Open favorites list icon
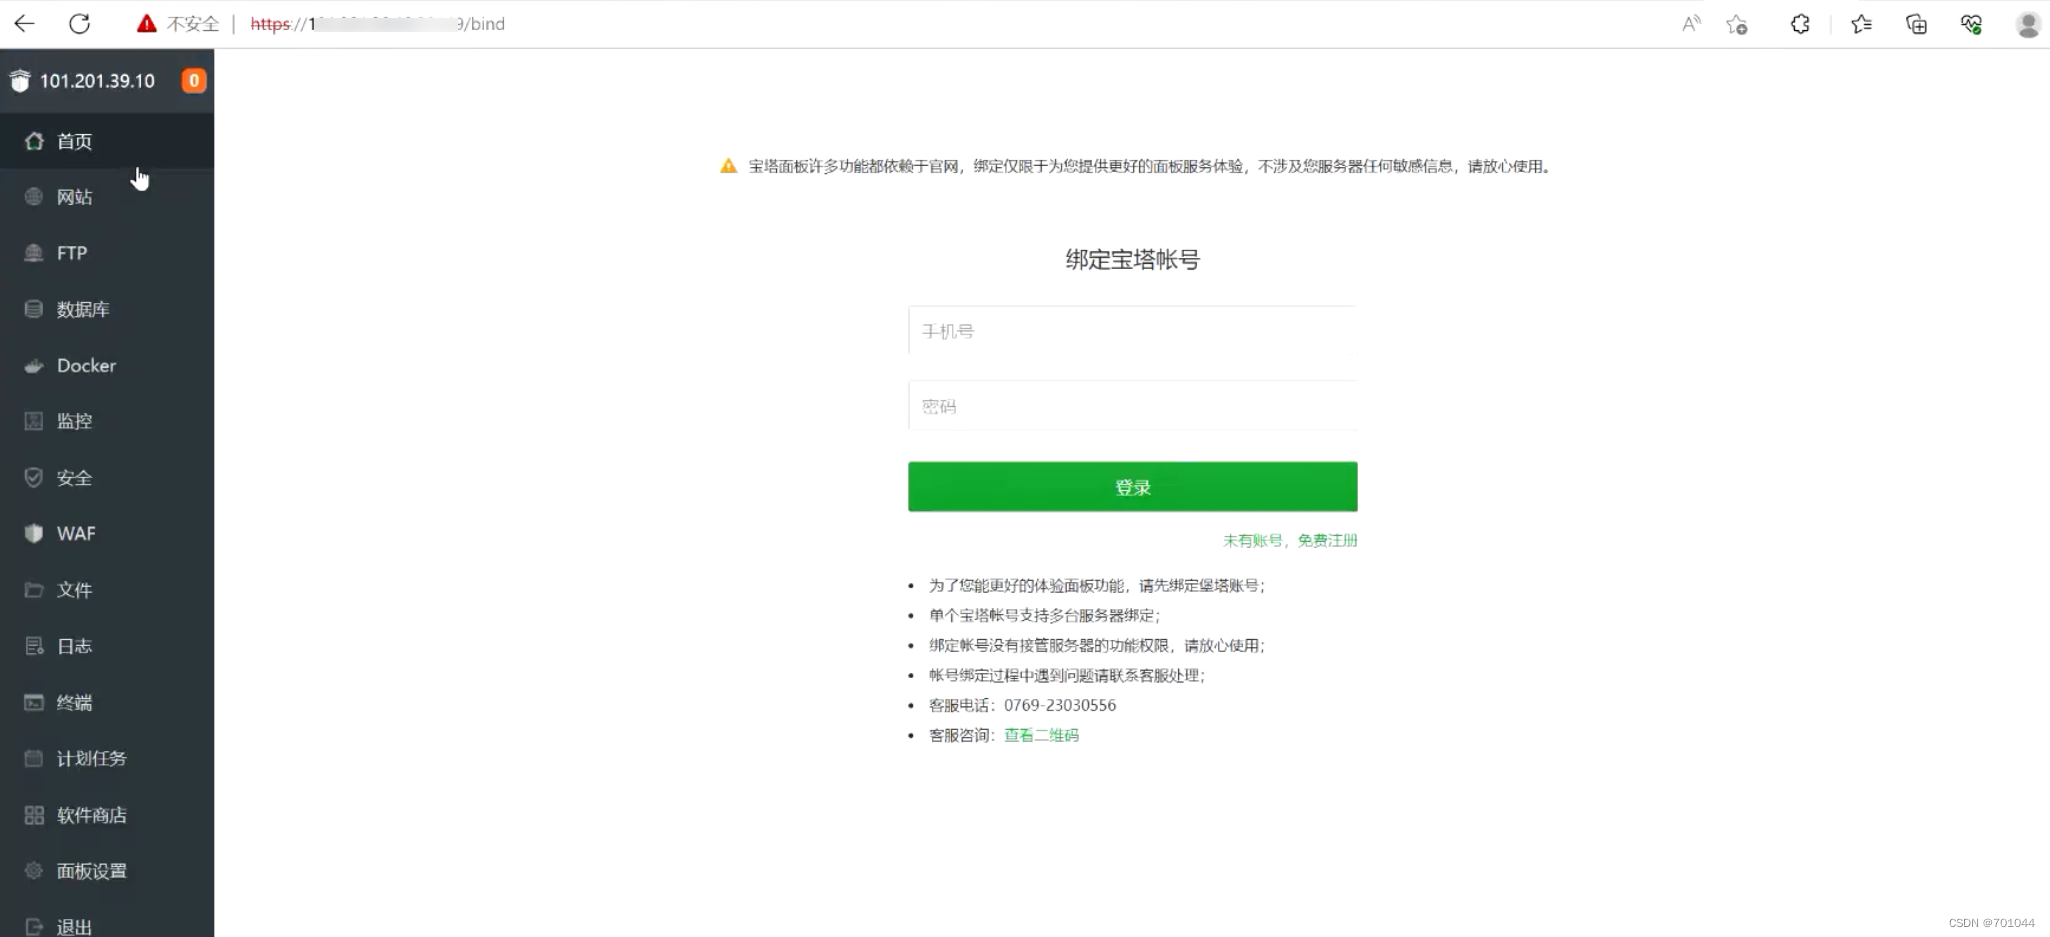Viewport: 2050px width, 937px height. coord(1861,24)
